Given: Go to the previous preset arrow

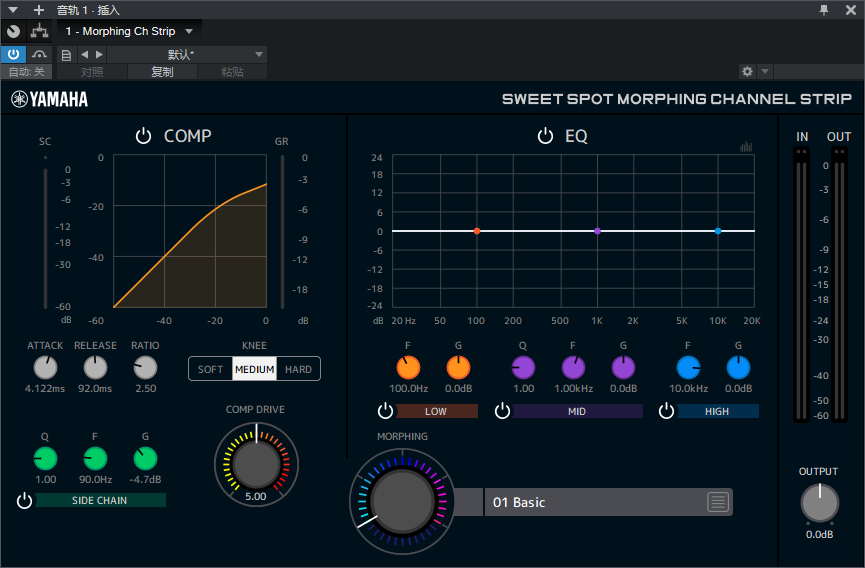Looking at the screenshot, I should coord(84,54).
